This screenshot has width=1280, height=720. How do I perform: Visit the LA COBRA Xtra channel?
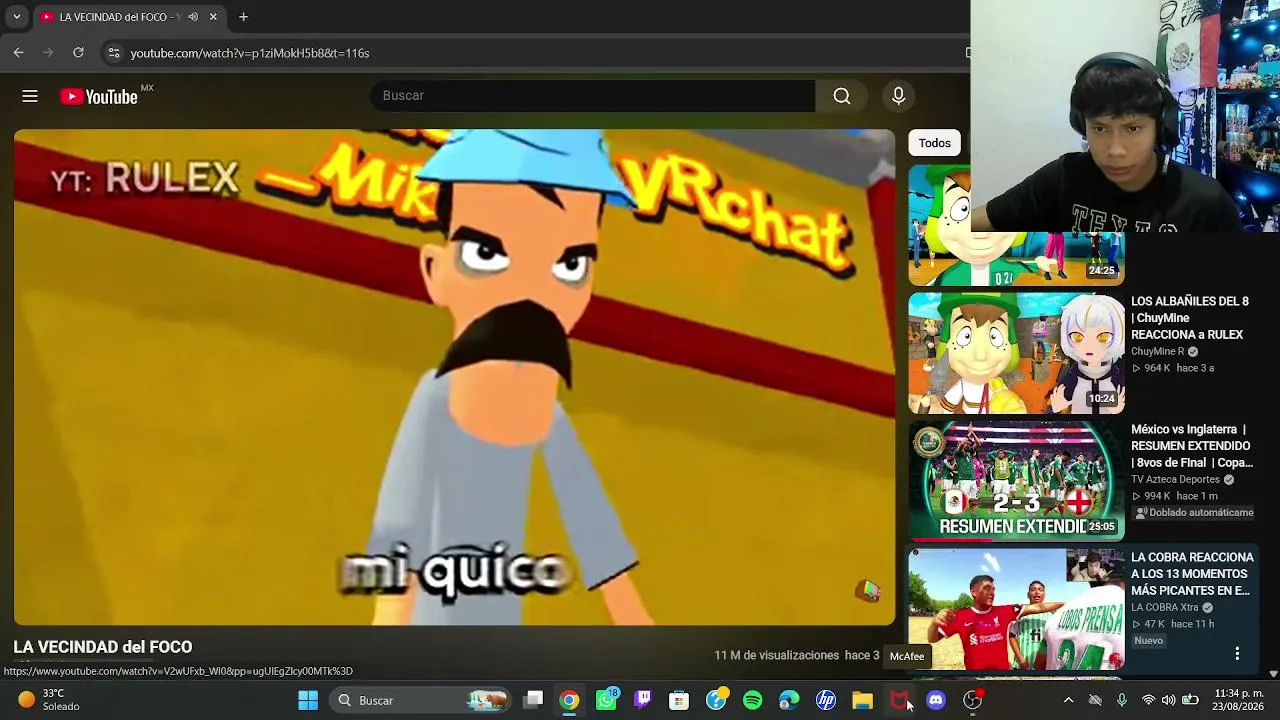click(x=1165, y=608)
